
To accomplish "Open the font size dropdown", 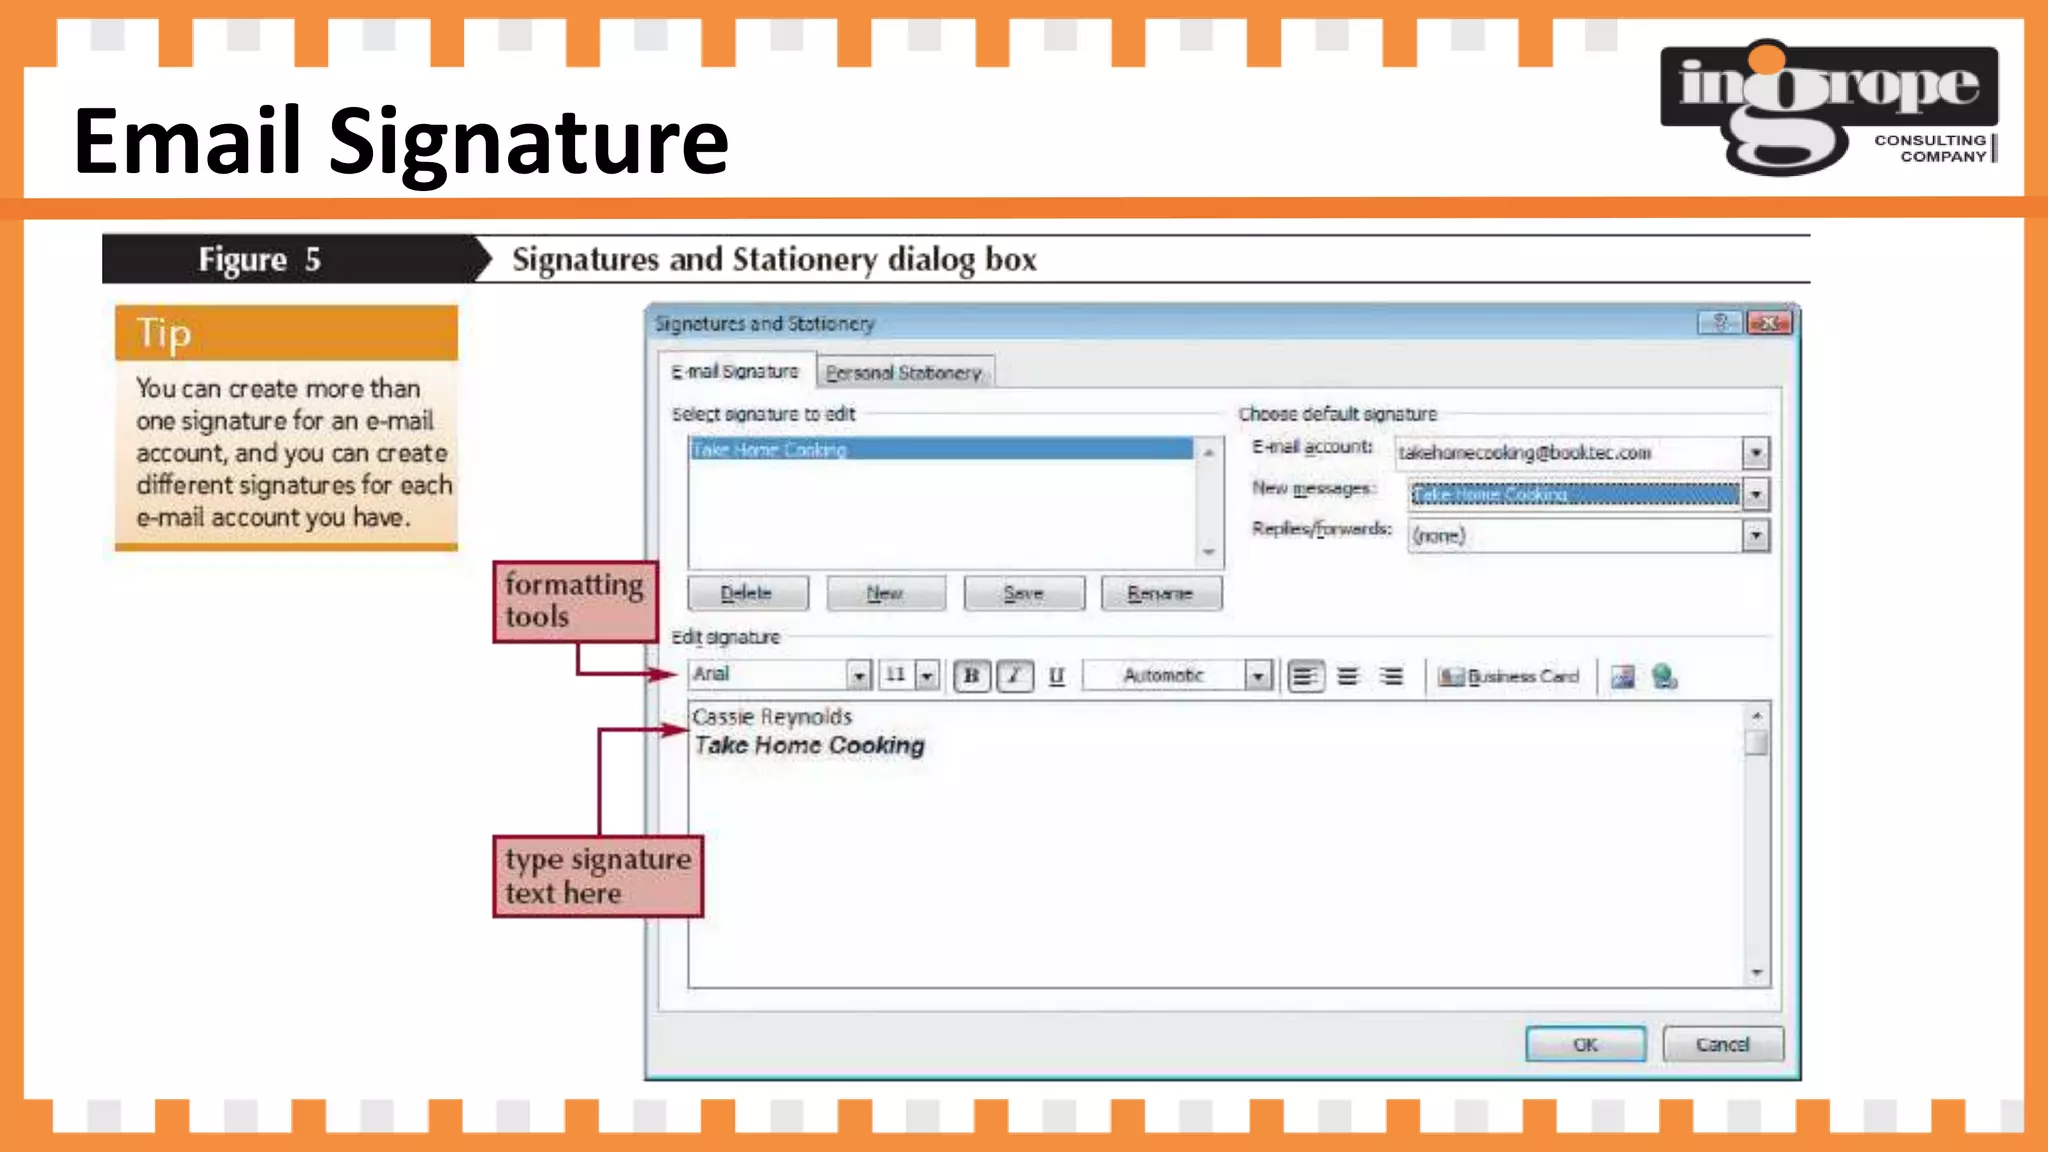I will 927,677.
